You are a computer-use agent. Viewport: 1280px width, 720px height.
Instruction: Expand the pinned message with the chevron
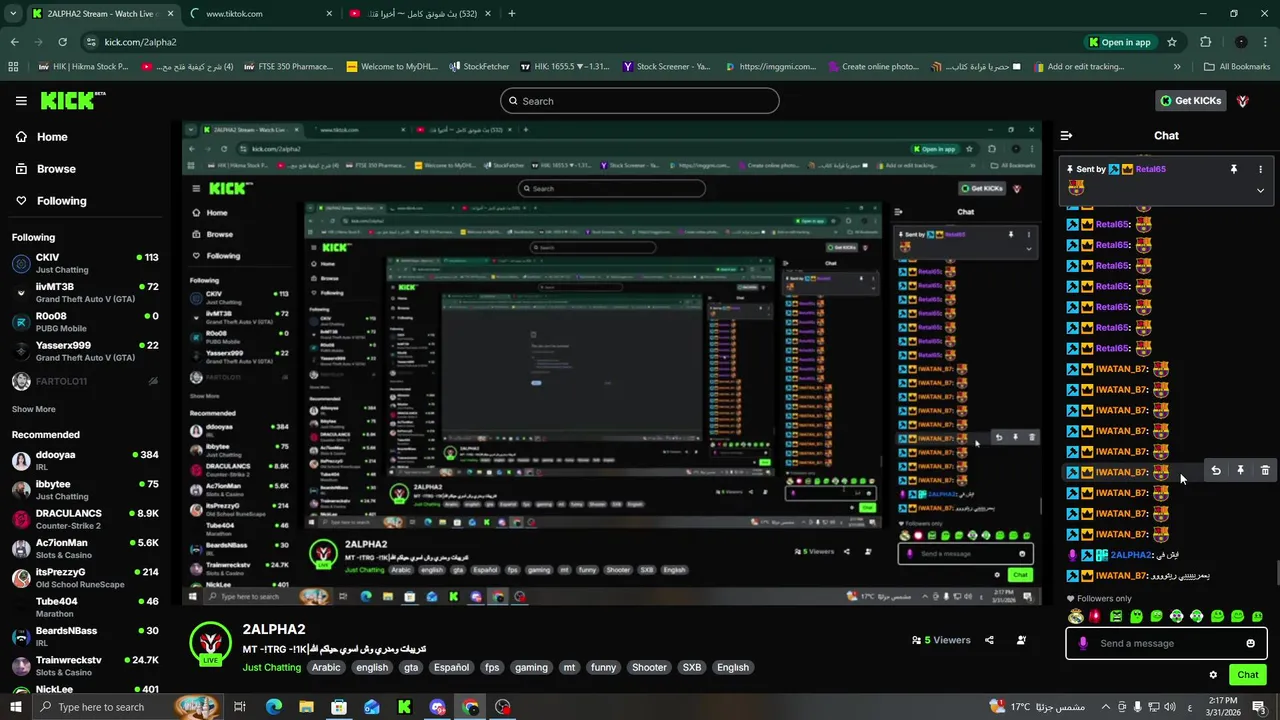[1260, 190]
